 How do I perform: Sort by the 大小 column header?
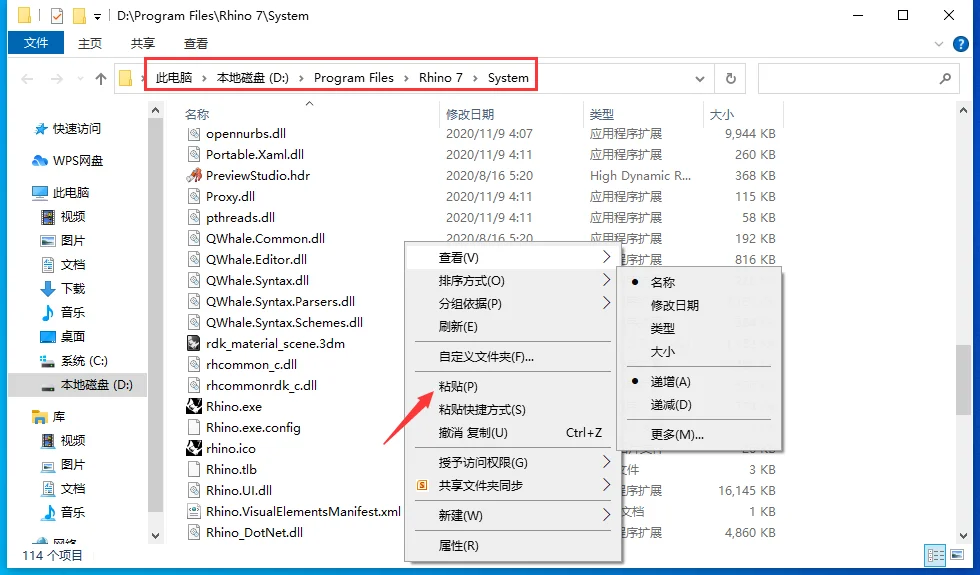[x=721, y=114]
